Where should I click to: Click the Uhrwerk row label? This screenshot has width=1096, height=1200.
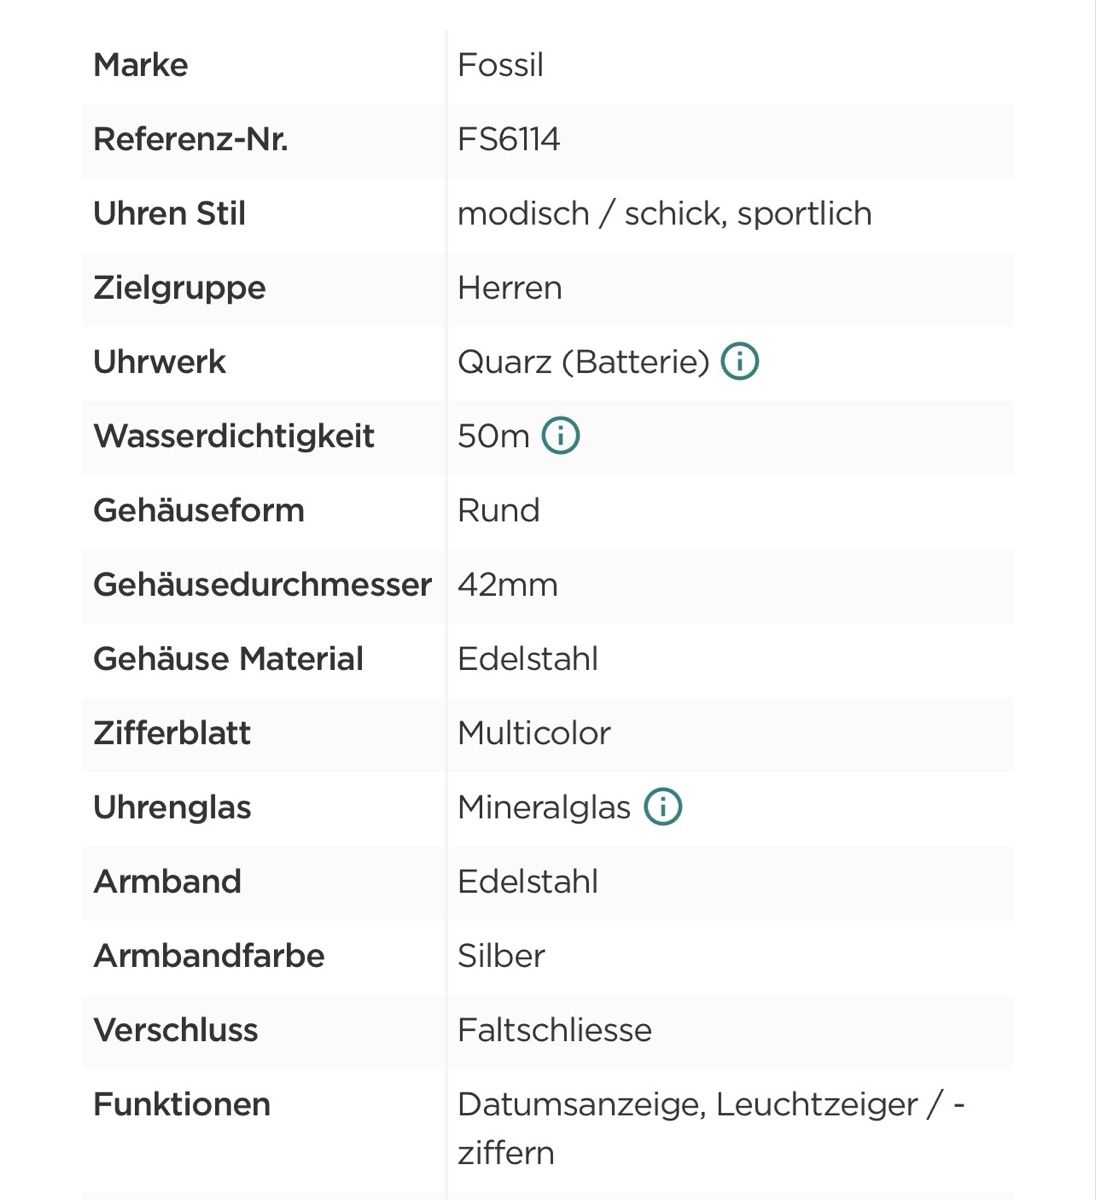160,361
